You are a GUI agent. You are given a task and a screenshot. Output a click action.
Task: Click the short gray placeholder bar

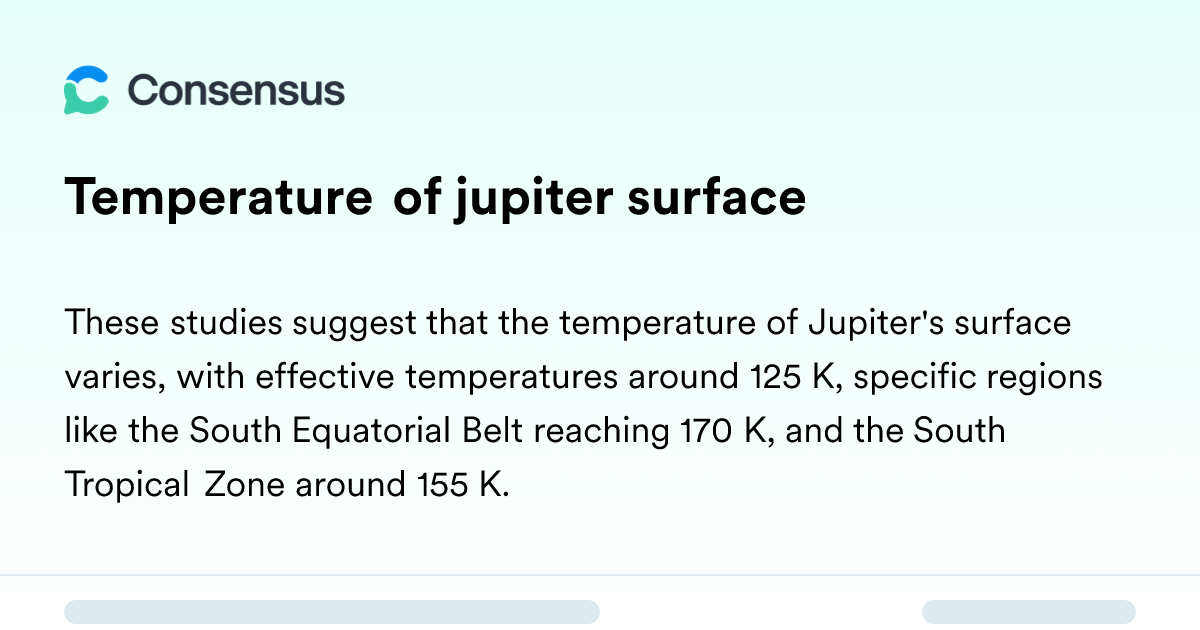[1029, 612]
